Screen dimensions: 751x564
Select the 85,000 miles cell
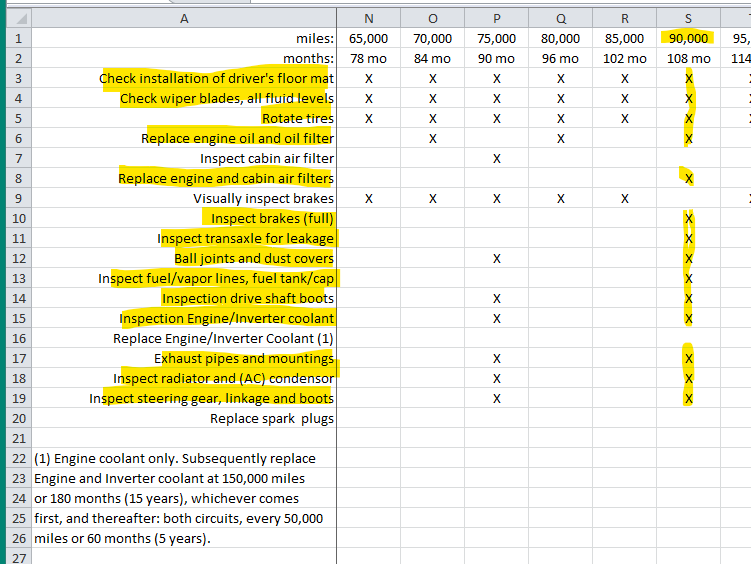point(625,38)
